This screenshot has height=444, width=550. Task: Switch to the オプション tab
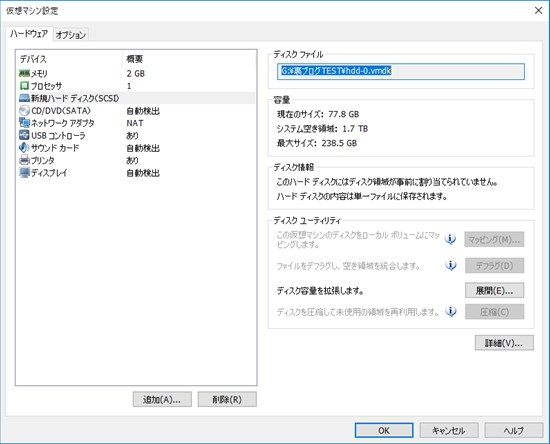71,35
